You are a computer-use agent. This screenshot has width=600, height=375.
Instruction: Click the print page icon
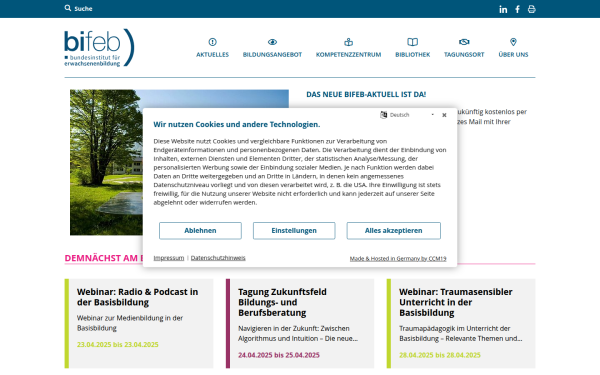click(532, 9)
